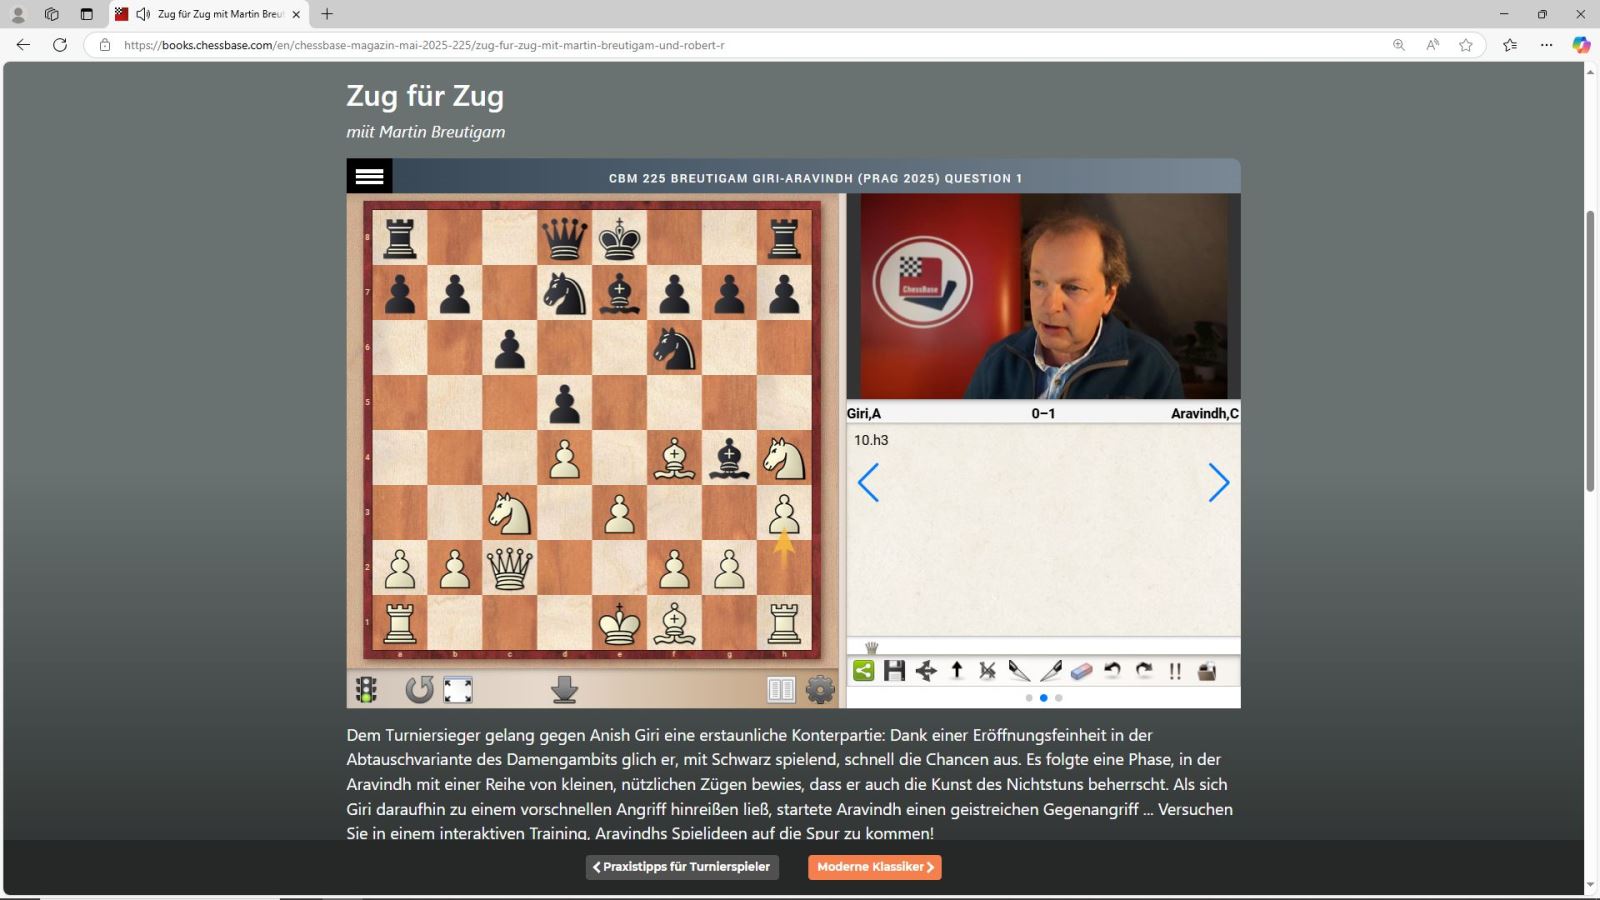Click the double exclamation annotation icon
Viewport: 1600px width, 900px height.
pos(1175,671)
